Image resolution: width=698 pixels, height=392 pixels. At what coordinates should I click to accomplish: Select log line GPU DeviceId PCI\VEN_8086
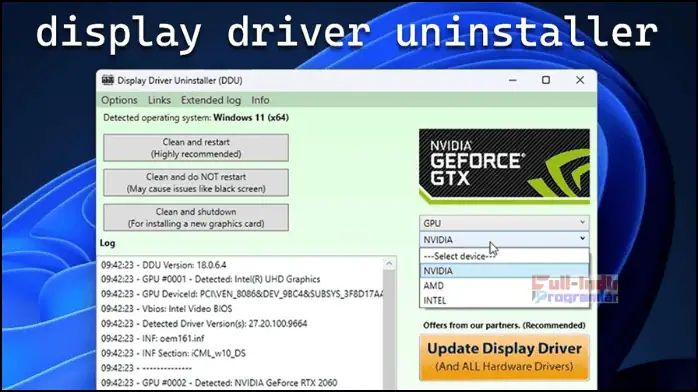point(242,294)
